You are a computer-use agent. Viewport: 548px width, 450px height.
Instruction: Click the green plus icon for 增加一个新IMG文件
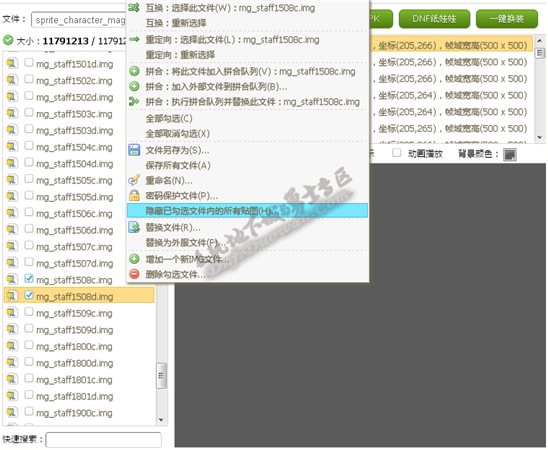click(x=134, y=259)
